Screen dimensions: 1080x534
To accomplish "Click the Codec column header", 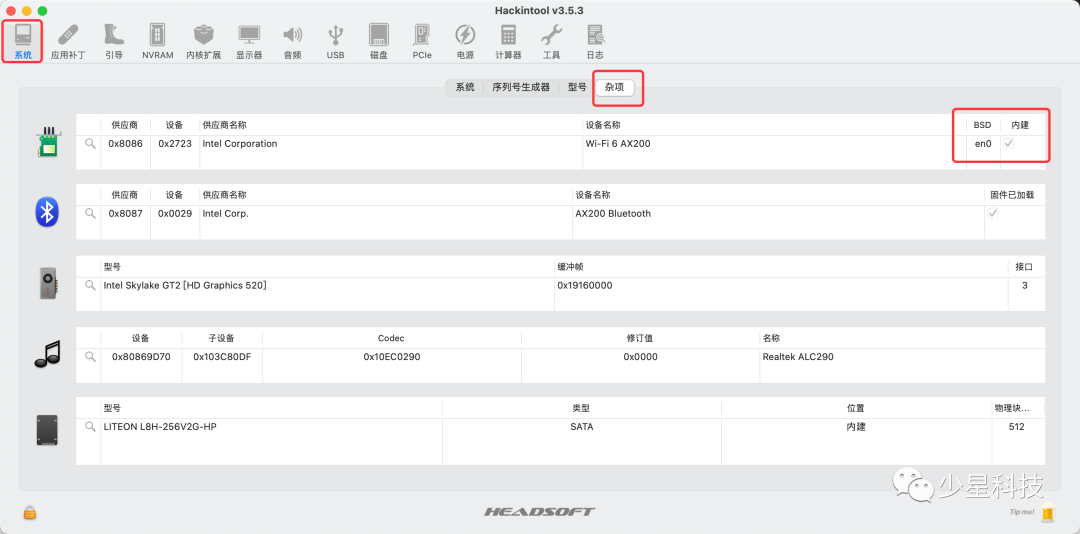I will (x=391, y=338).
